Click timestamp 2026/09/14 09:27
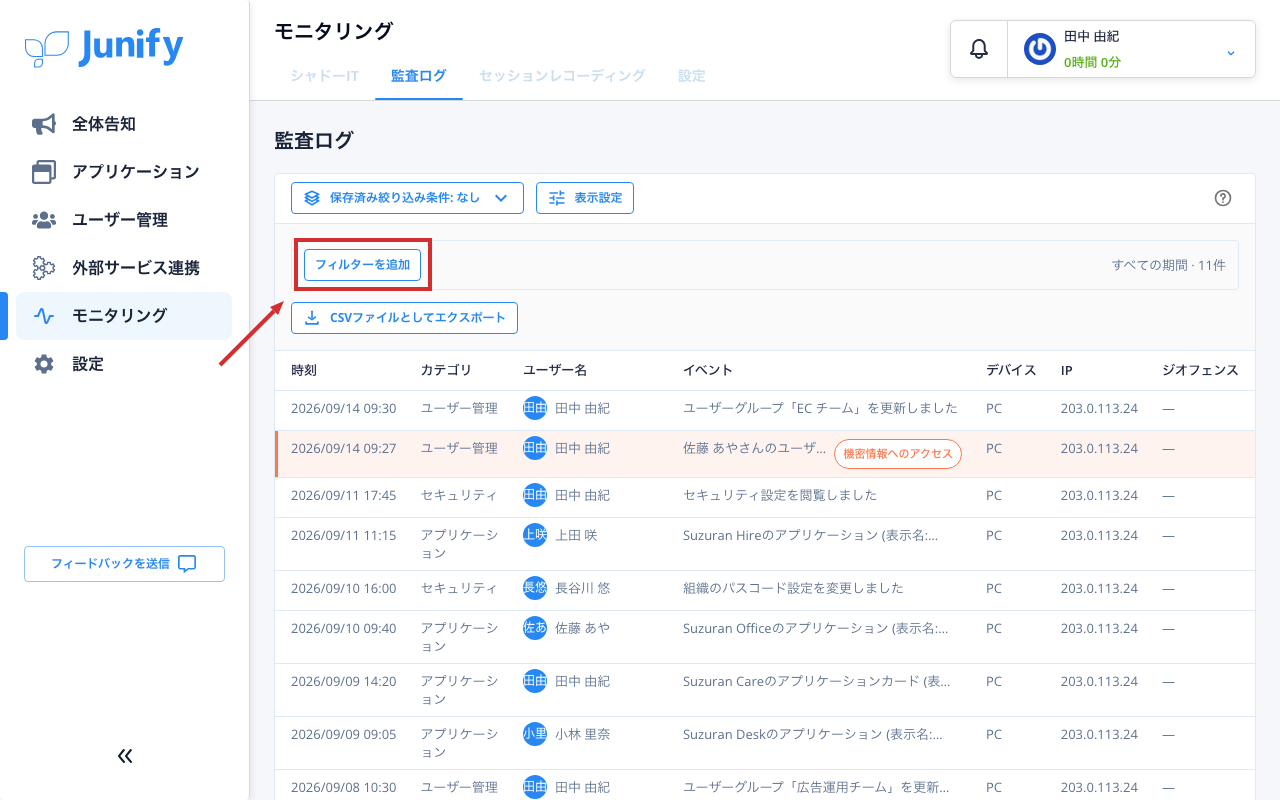Screen dimensions: 1280x800 coord(343,448)
